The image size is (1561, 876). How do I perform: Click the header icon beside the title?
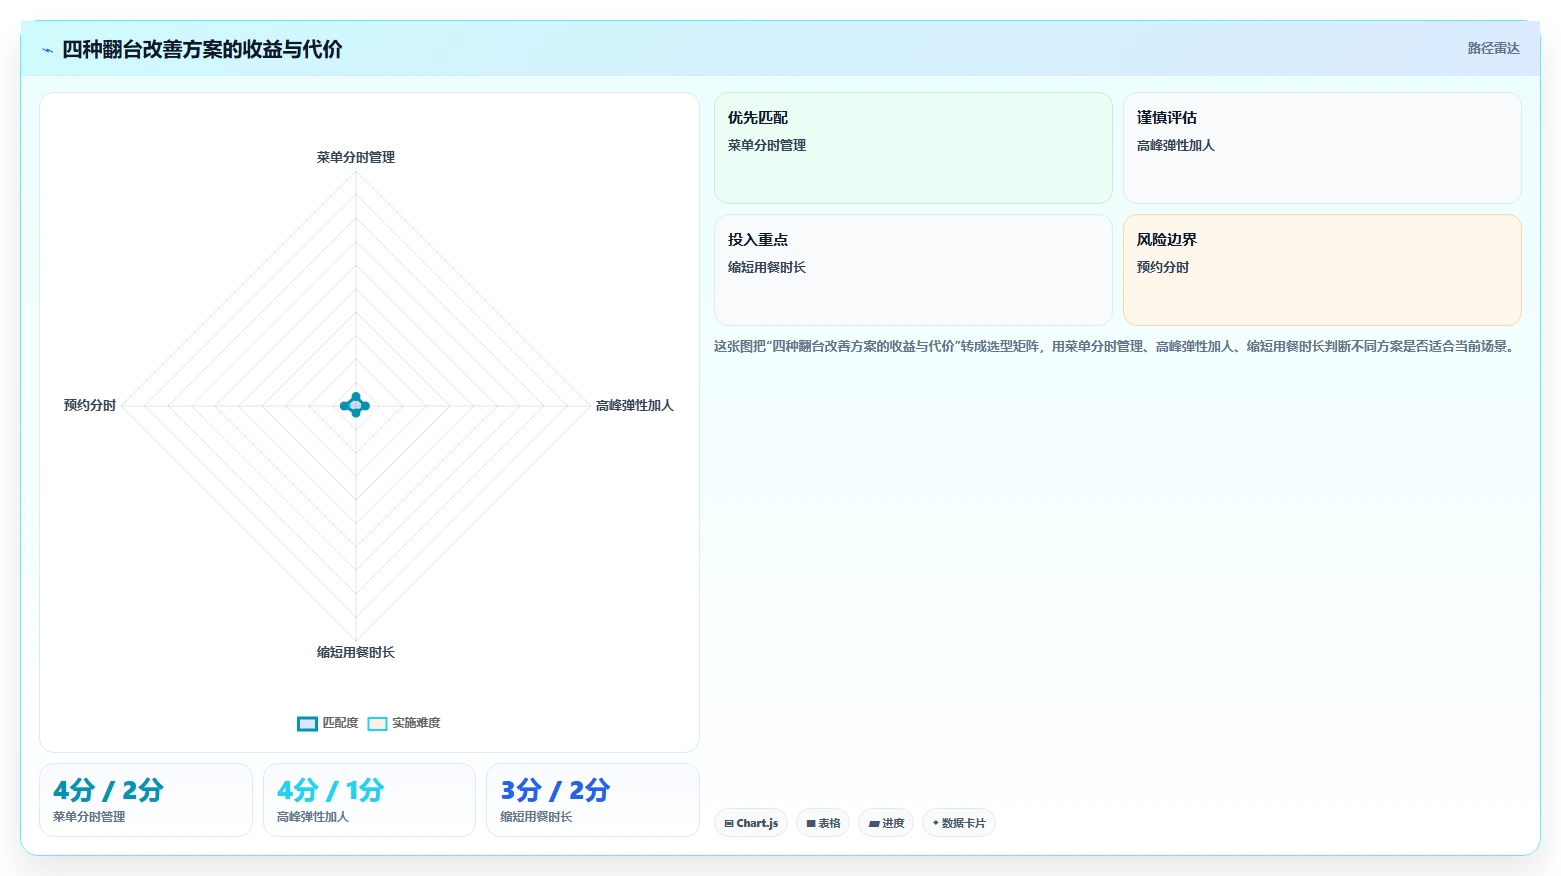point(47,50)
